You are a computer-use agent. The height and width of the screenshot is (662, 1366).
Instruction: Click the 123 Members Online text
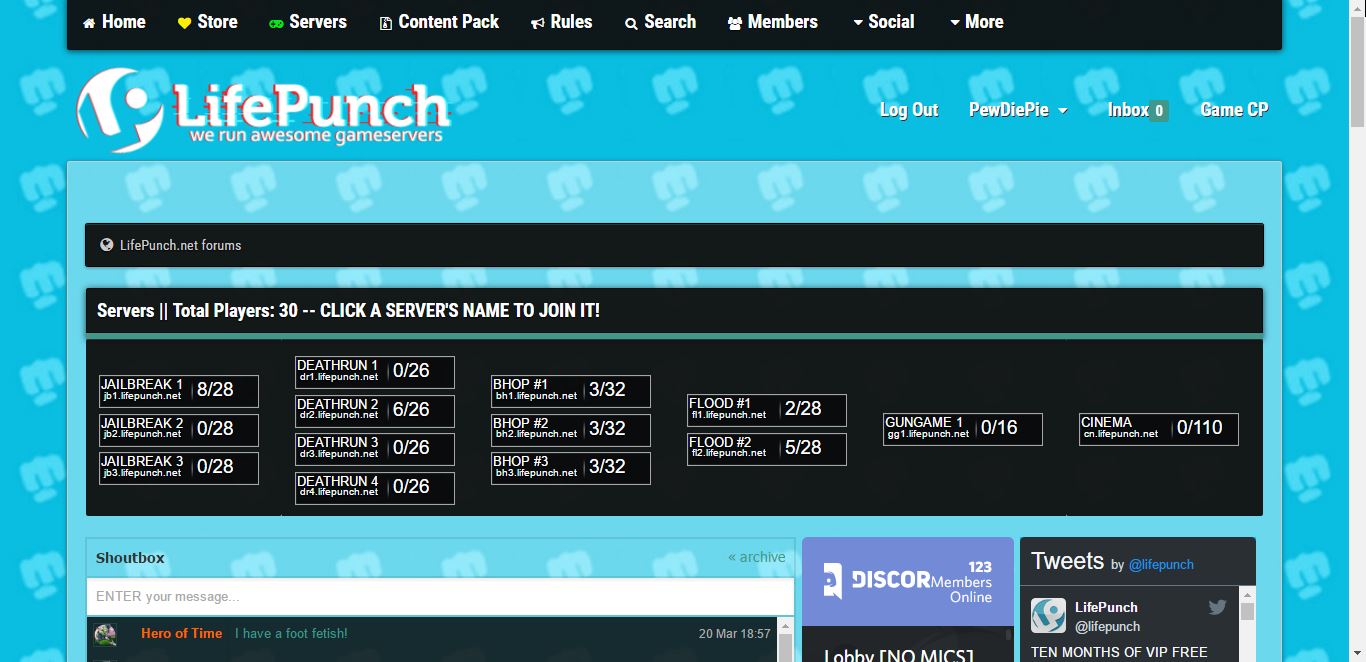pos(961,582)
